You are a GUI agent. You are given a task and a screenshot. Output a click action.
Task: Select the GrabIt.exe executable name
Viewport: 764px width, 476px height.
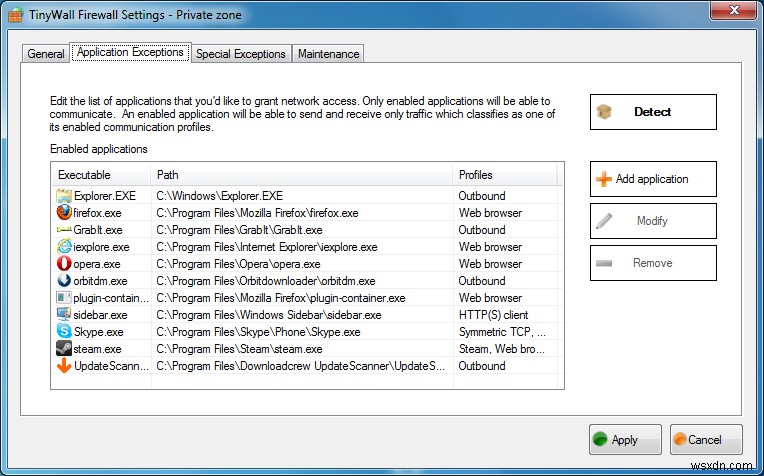pos(97,230)
